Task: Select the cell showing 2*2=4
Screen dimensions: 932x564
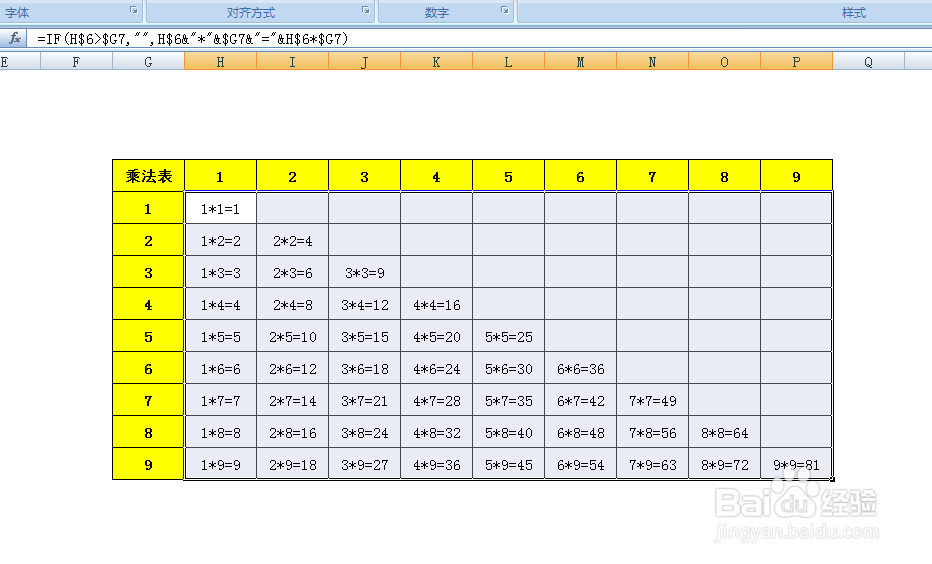Action: pyautogui.click(x=292, y=240)
